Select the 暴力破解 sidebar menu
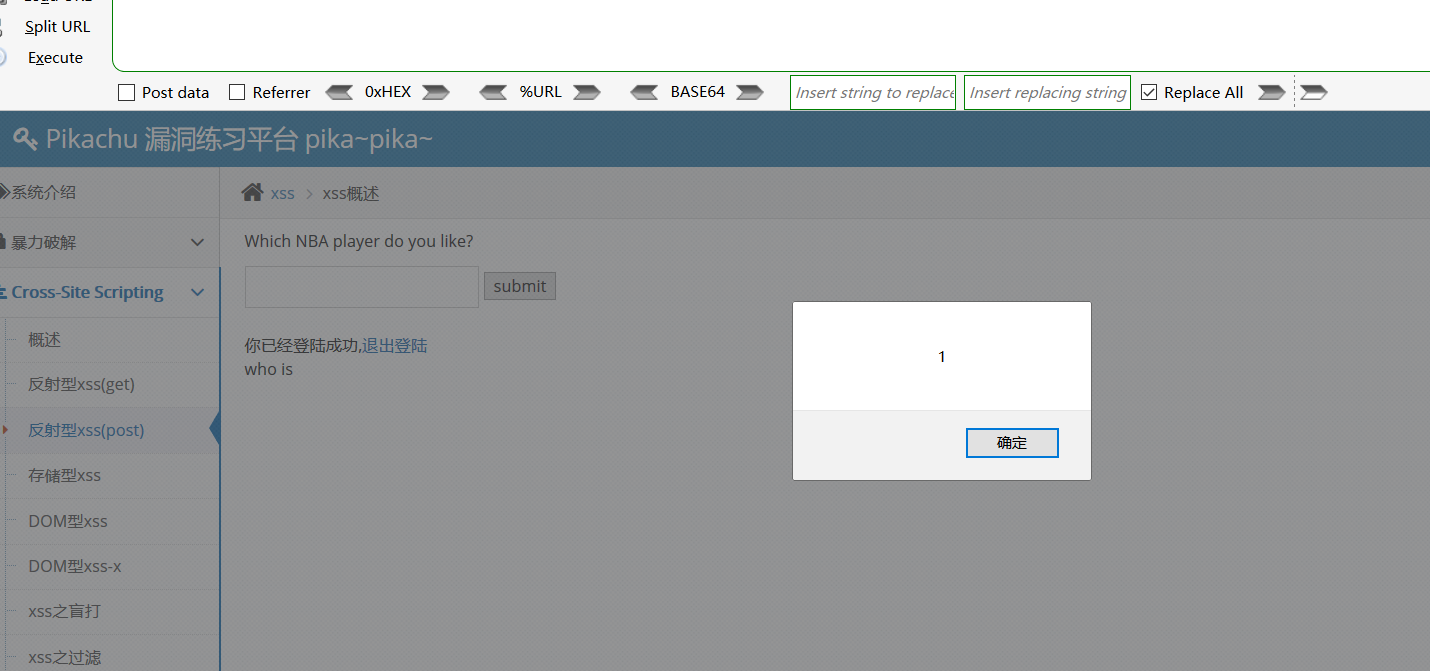The image size is (1430, 671). coord(110,242)
